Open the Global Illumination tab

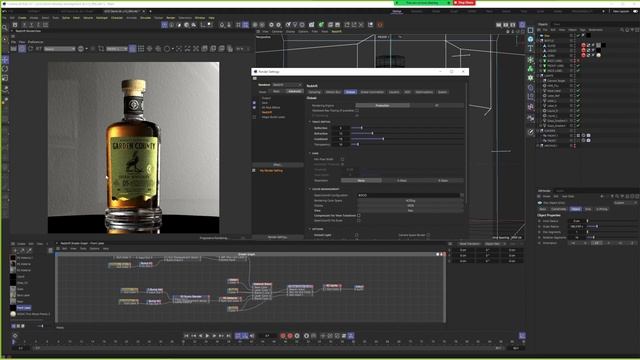(x=372, y=92)
